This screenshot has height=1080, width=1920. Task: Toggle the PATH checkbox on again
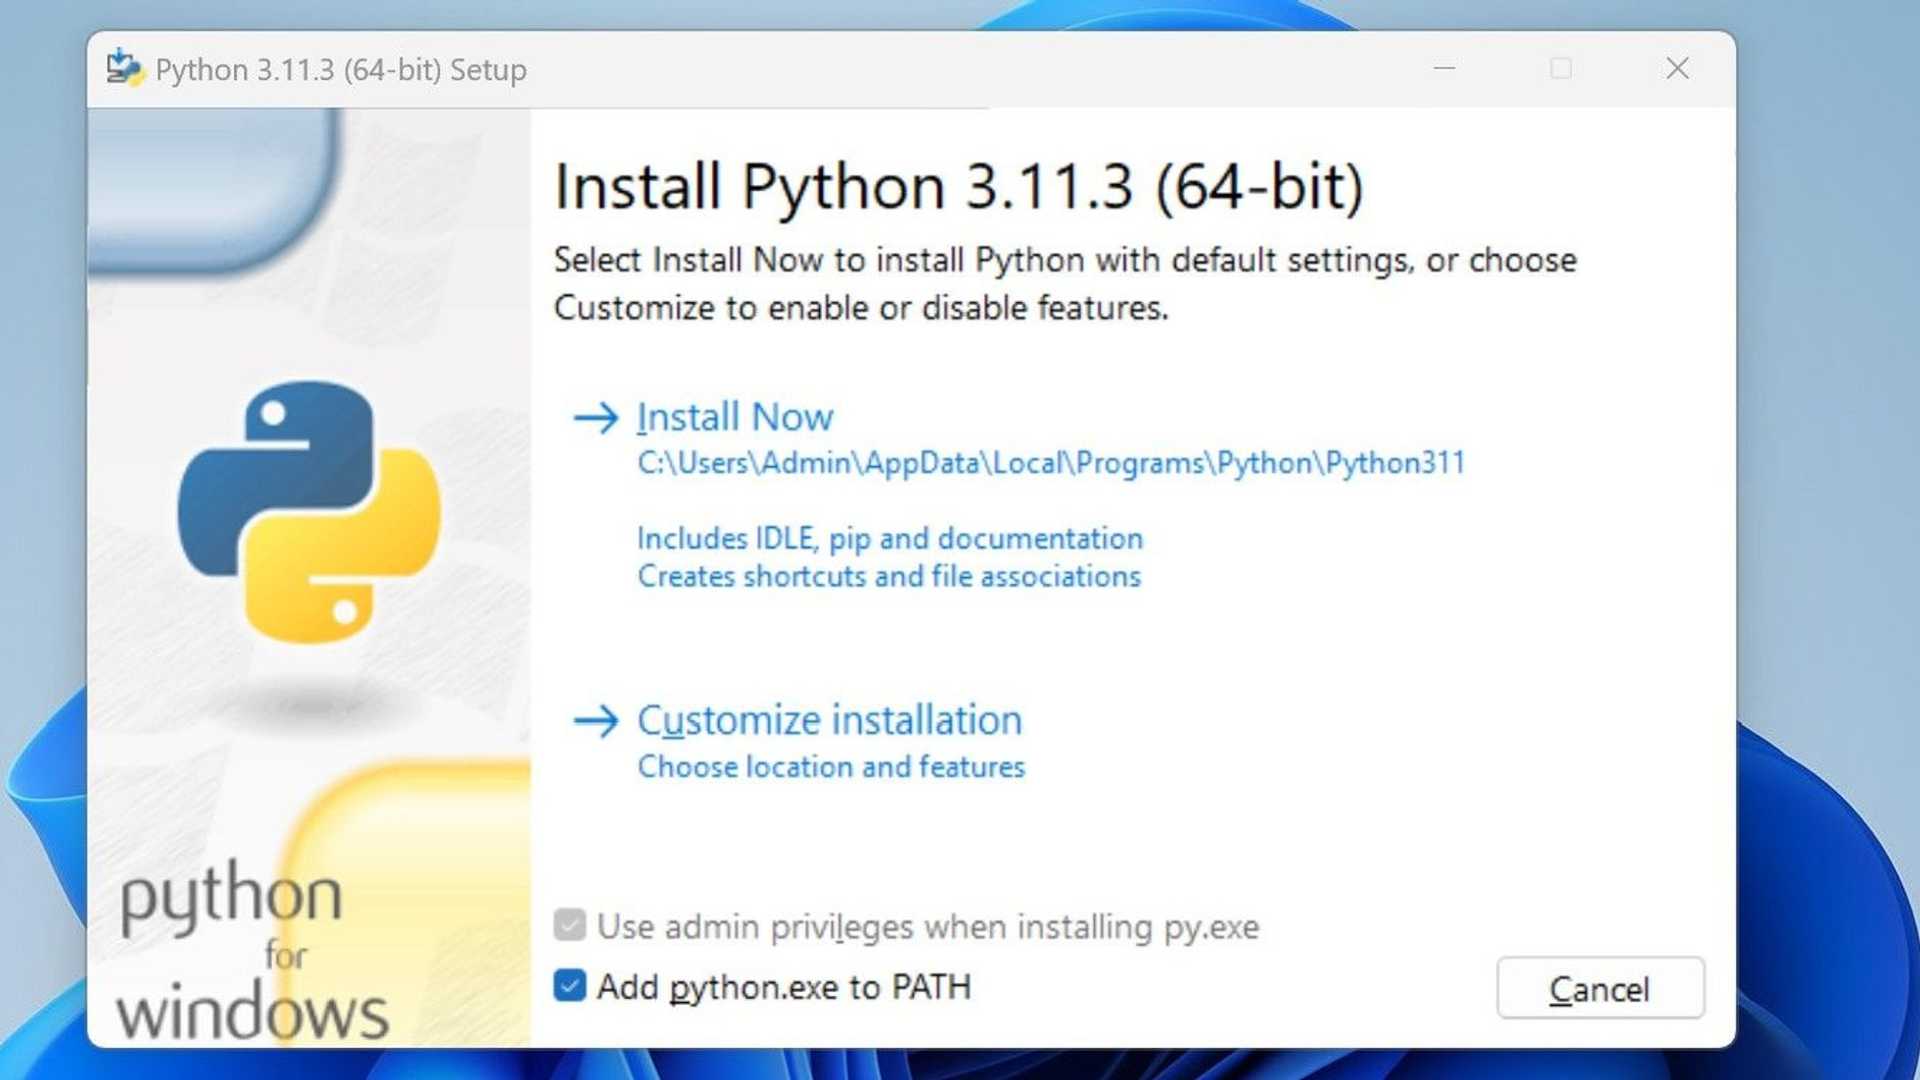(570, 986)
